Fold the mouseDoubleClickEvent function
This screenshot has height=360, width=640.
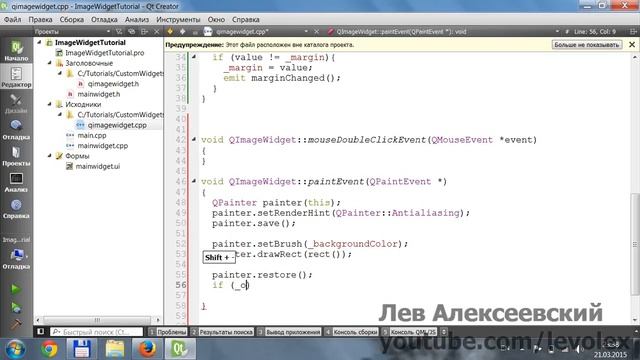point(194,140)
